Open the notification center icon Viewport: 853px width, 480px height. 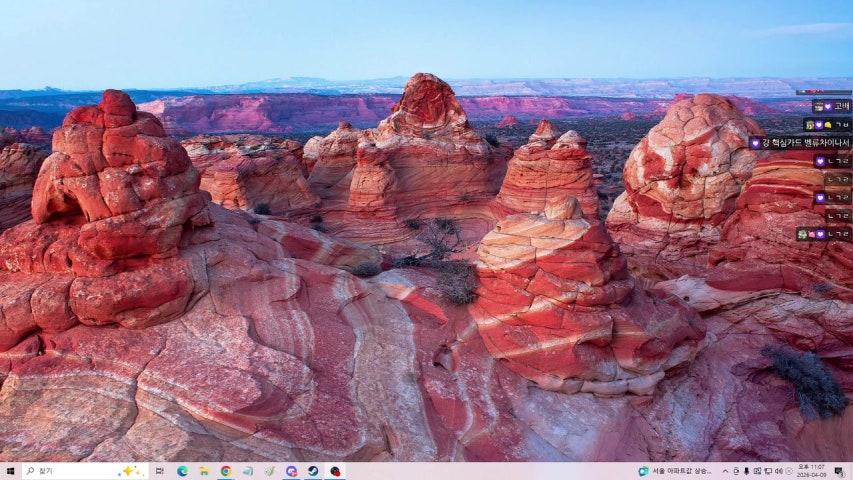(x=838, y=471)
